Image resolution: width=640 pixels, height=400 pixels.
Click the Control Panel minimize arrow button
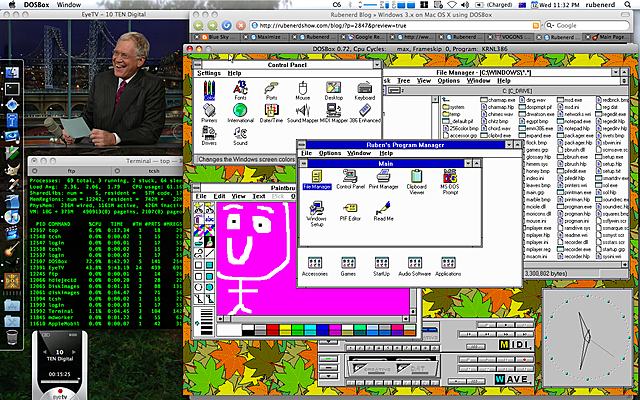(377, 64)
